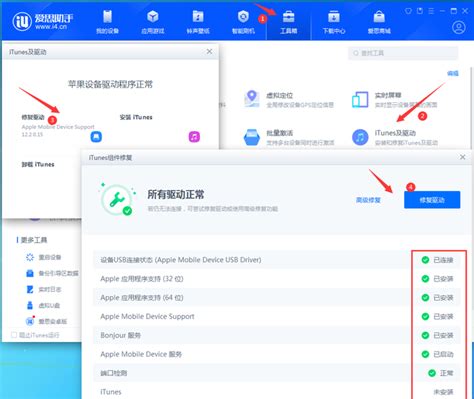Select Apple 应用程序支持 (32 位) row
Screen dimensions: 474x399
coord(277,279)
